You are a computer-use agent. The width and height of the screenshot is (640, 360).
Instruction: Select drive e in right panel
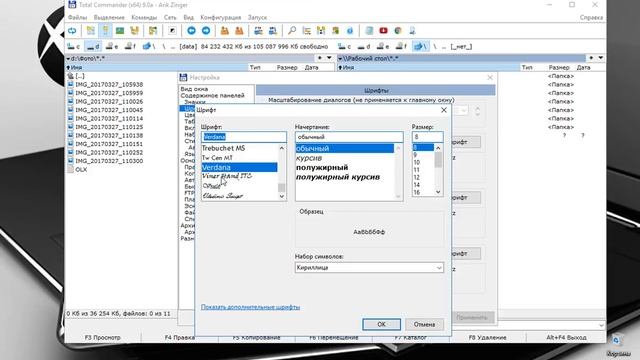click(383, 47)
